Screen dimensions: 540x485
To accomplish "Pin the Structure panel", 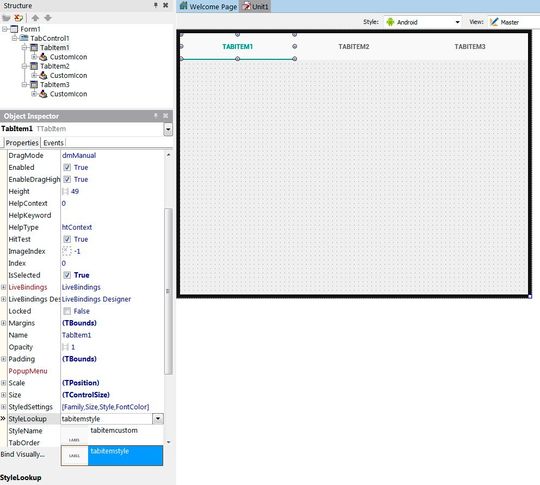I will pos(156,5).
